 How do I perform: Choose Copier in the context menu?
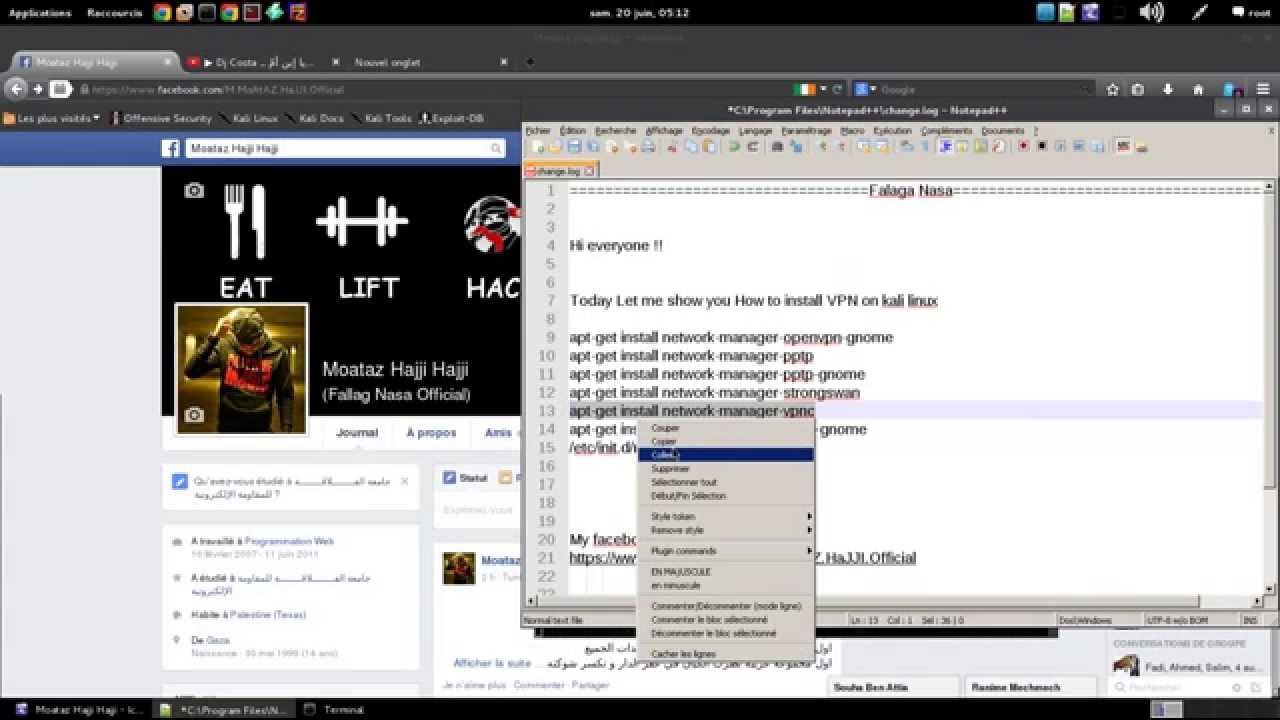[x=726, y=441]
